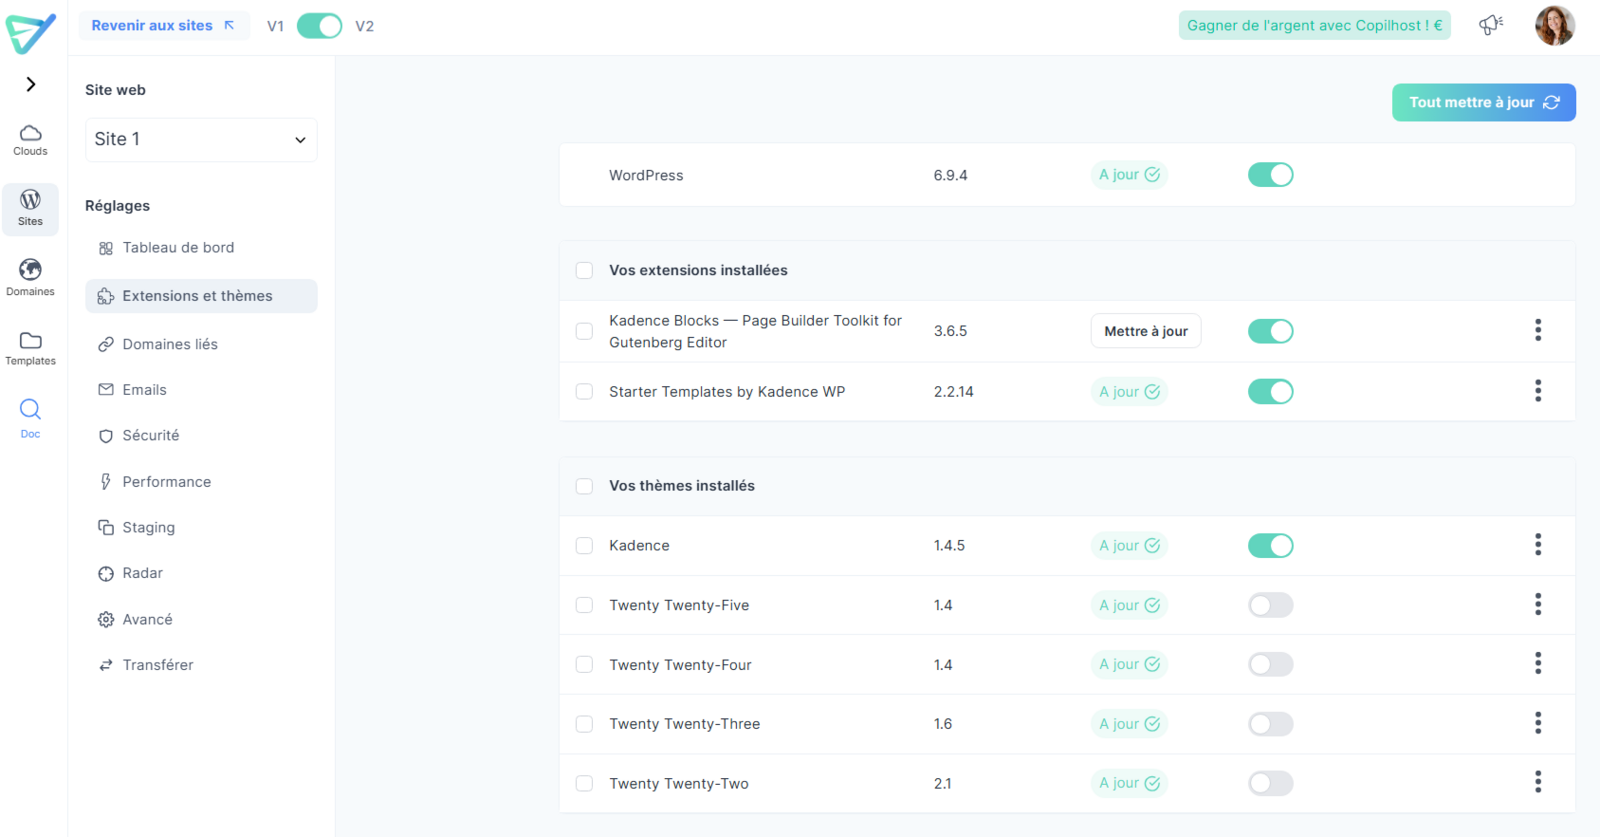Open Twenty Twenty-Five three-dot menu
1600x837 pixels.
pos(1538,604)
